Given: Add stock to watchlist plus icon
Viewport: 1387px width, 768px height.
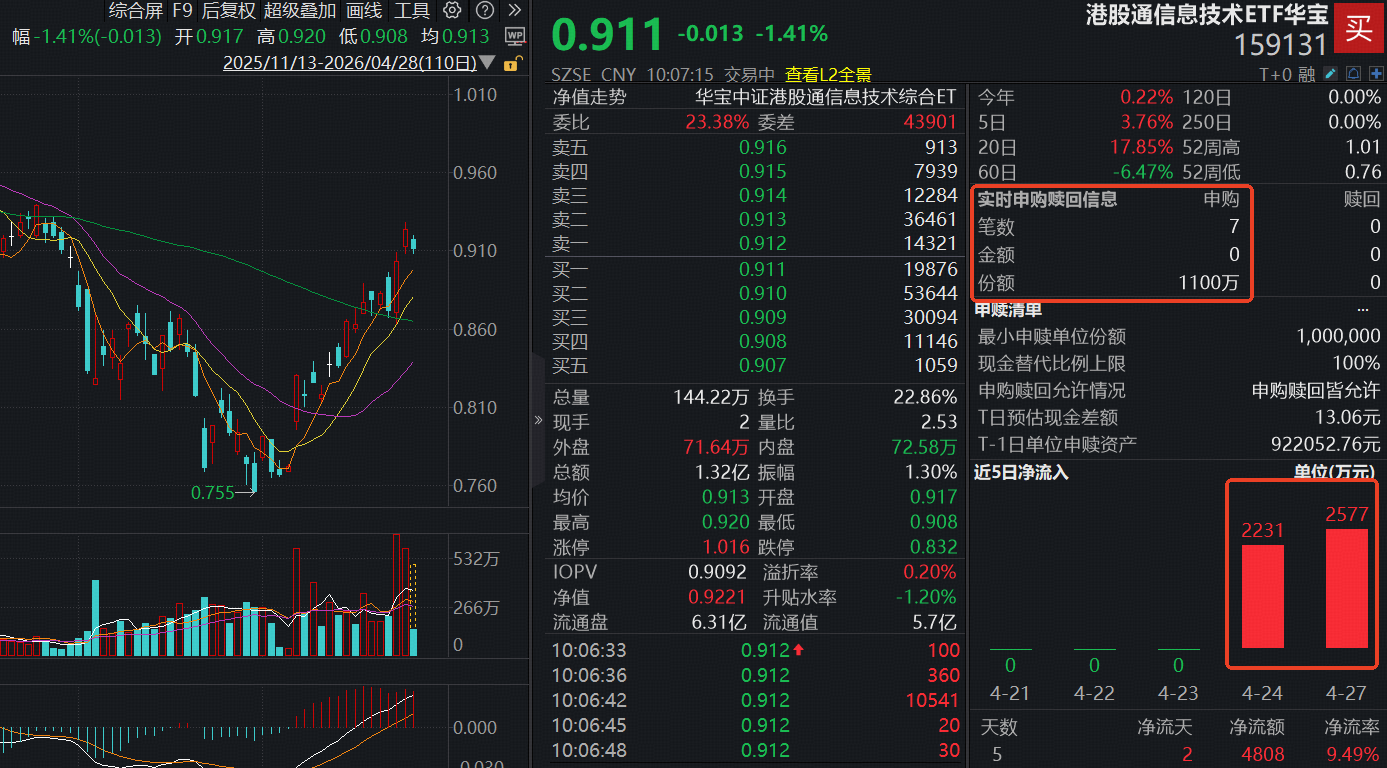Looking at the screenshot, I should point(1376,73).
